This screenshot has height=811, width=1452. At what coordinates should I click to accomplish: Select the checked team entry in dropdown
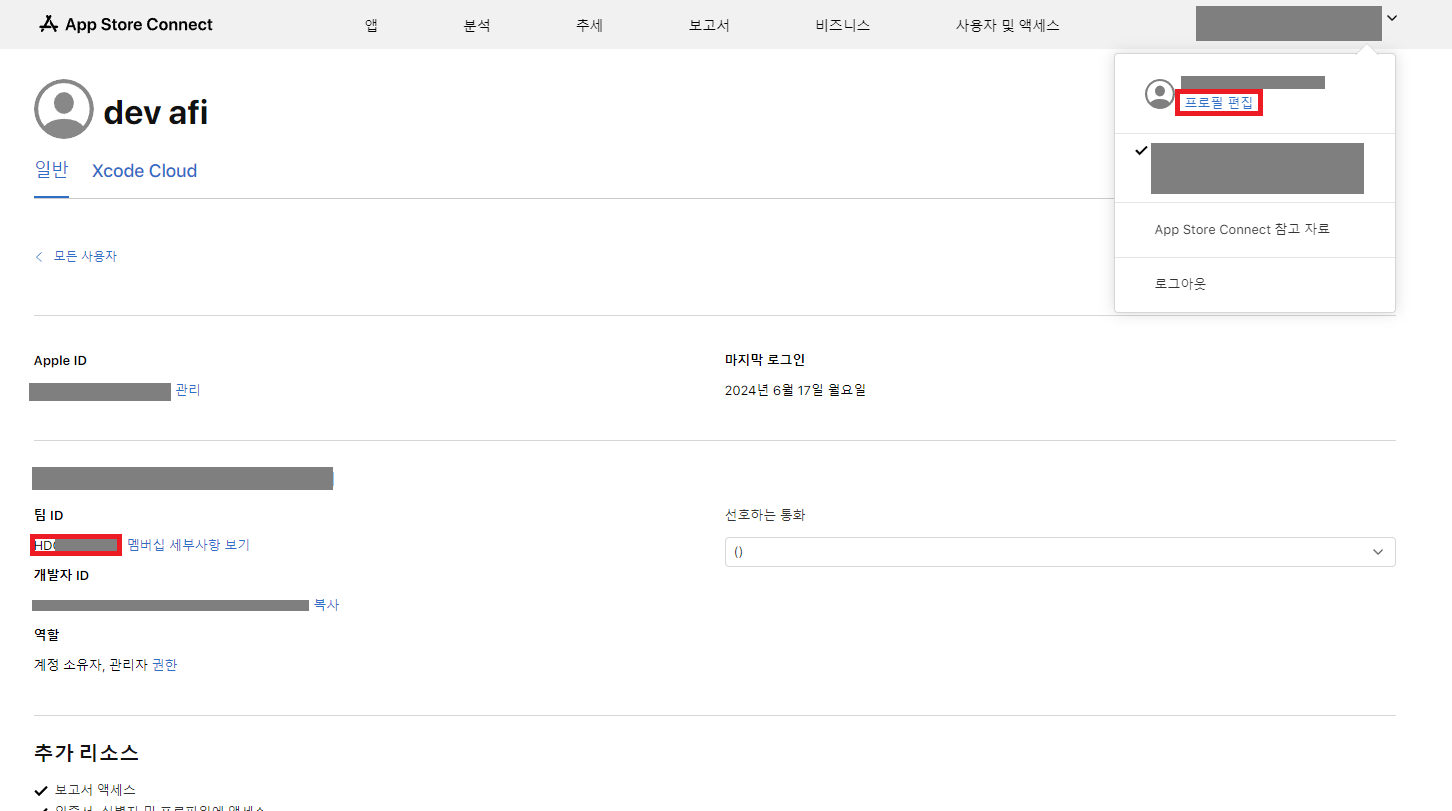[x=1255, y=168]
